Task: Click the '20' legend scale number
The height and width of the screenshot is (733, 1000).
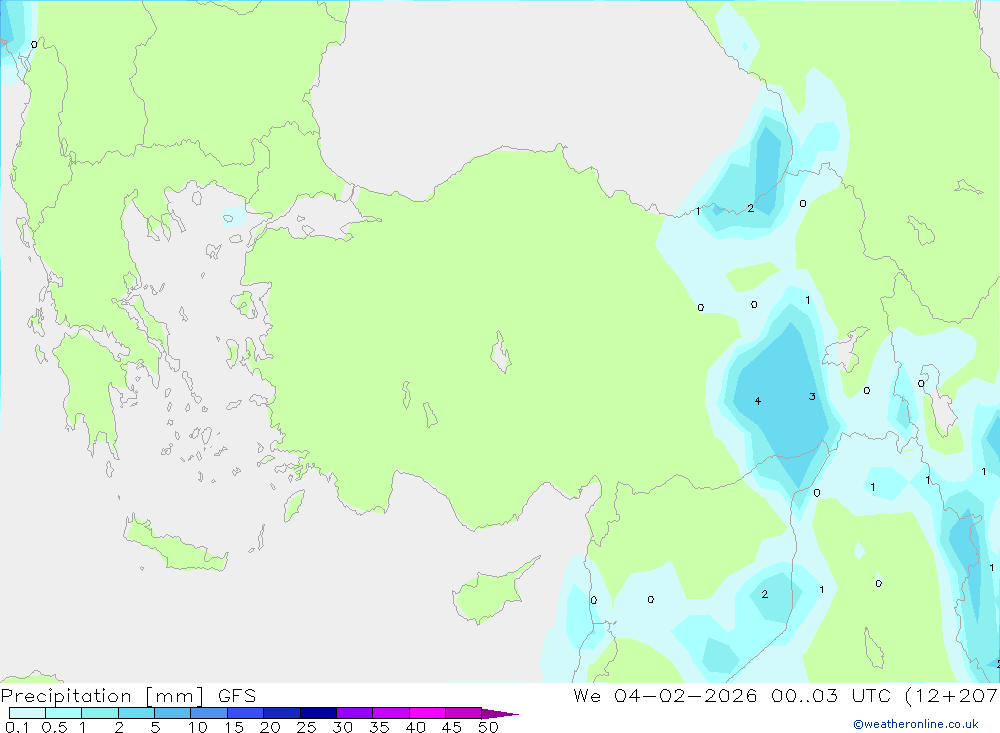Action: 270,727
